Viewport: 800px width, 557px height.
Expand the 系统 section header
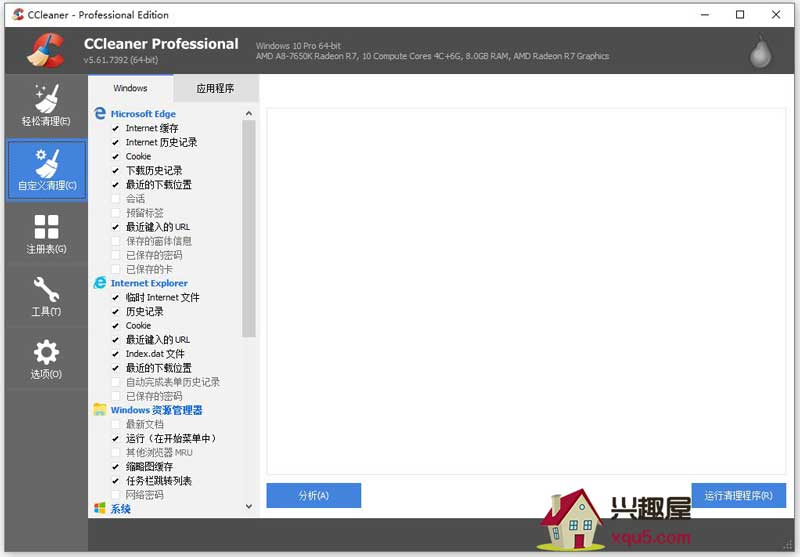(120, 509)
